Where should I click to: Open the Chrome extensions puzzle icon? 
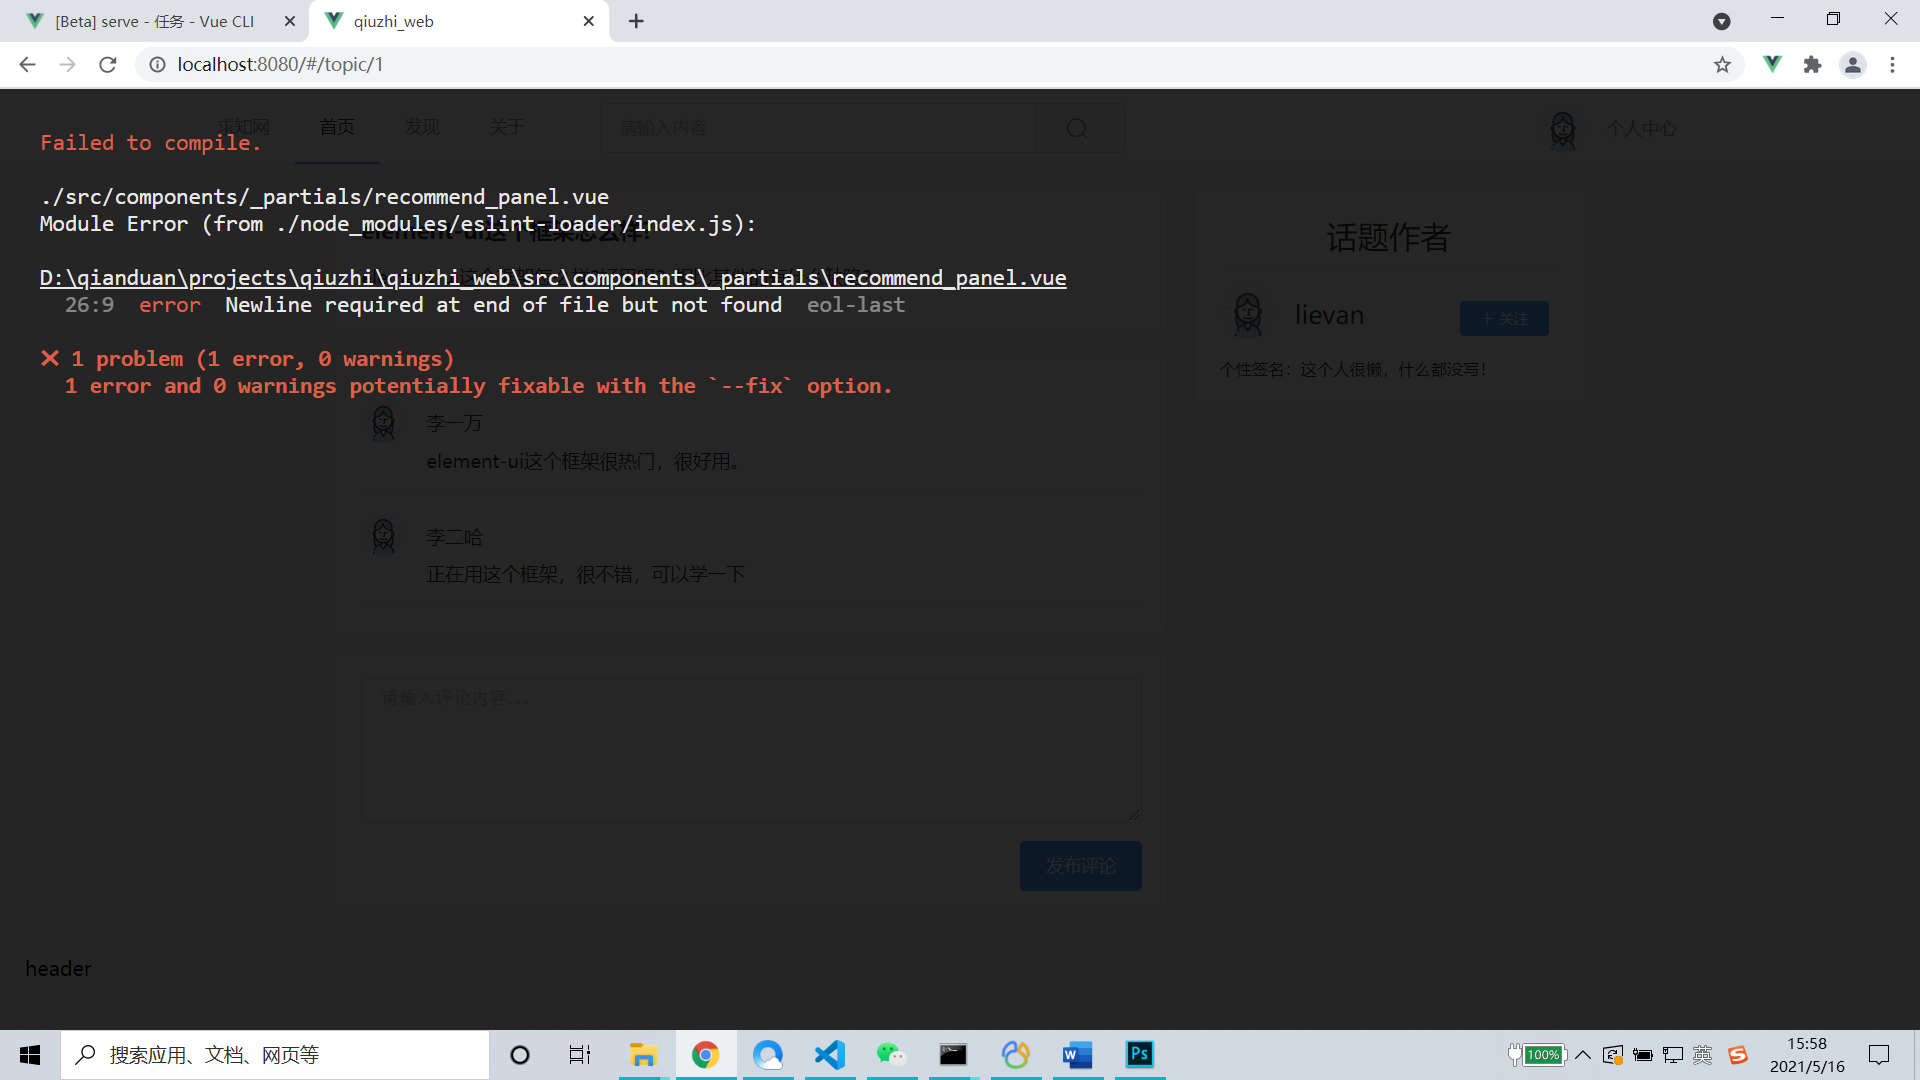pos(1812,65)
